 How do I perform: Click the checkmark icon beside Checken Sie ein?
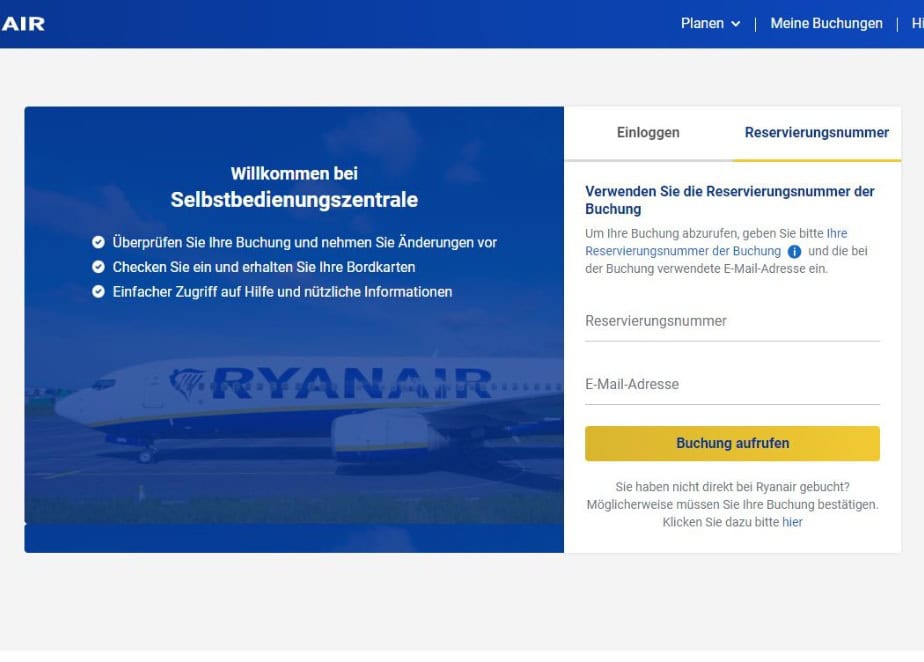click(x=98, y=267)
